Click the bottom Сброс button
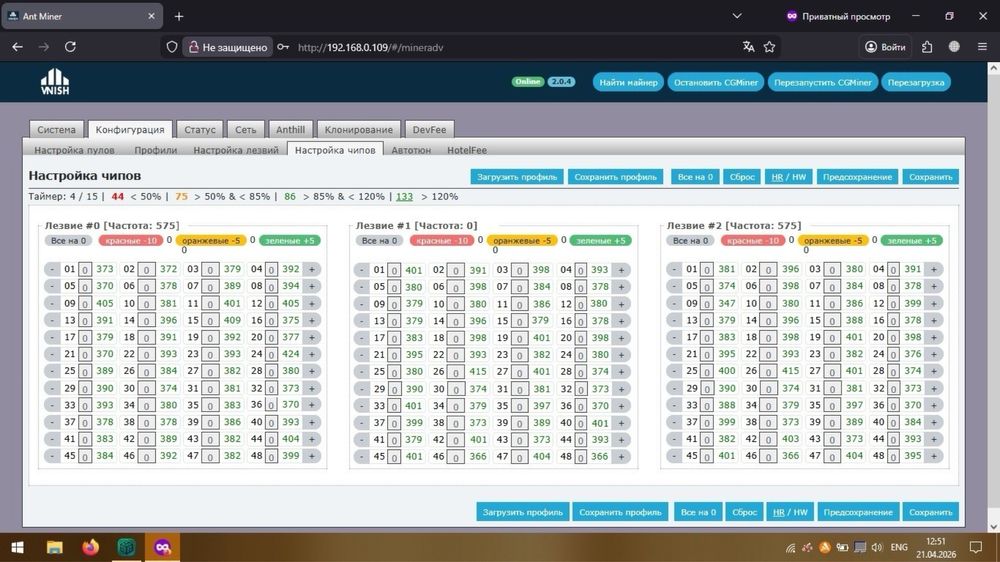The width and height of the screenshot is (1000, 562). pyautogui.click(x=744, y=512)
